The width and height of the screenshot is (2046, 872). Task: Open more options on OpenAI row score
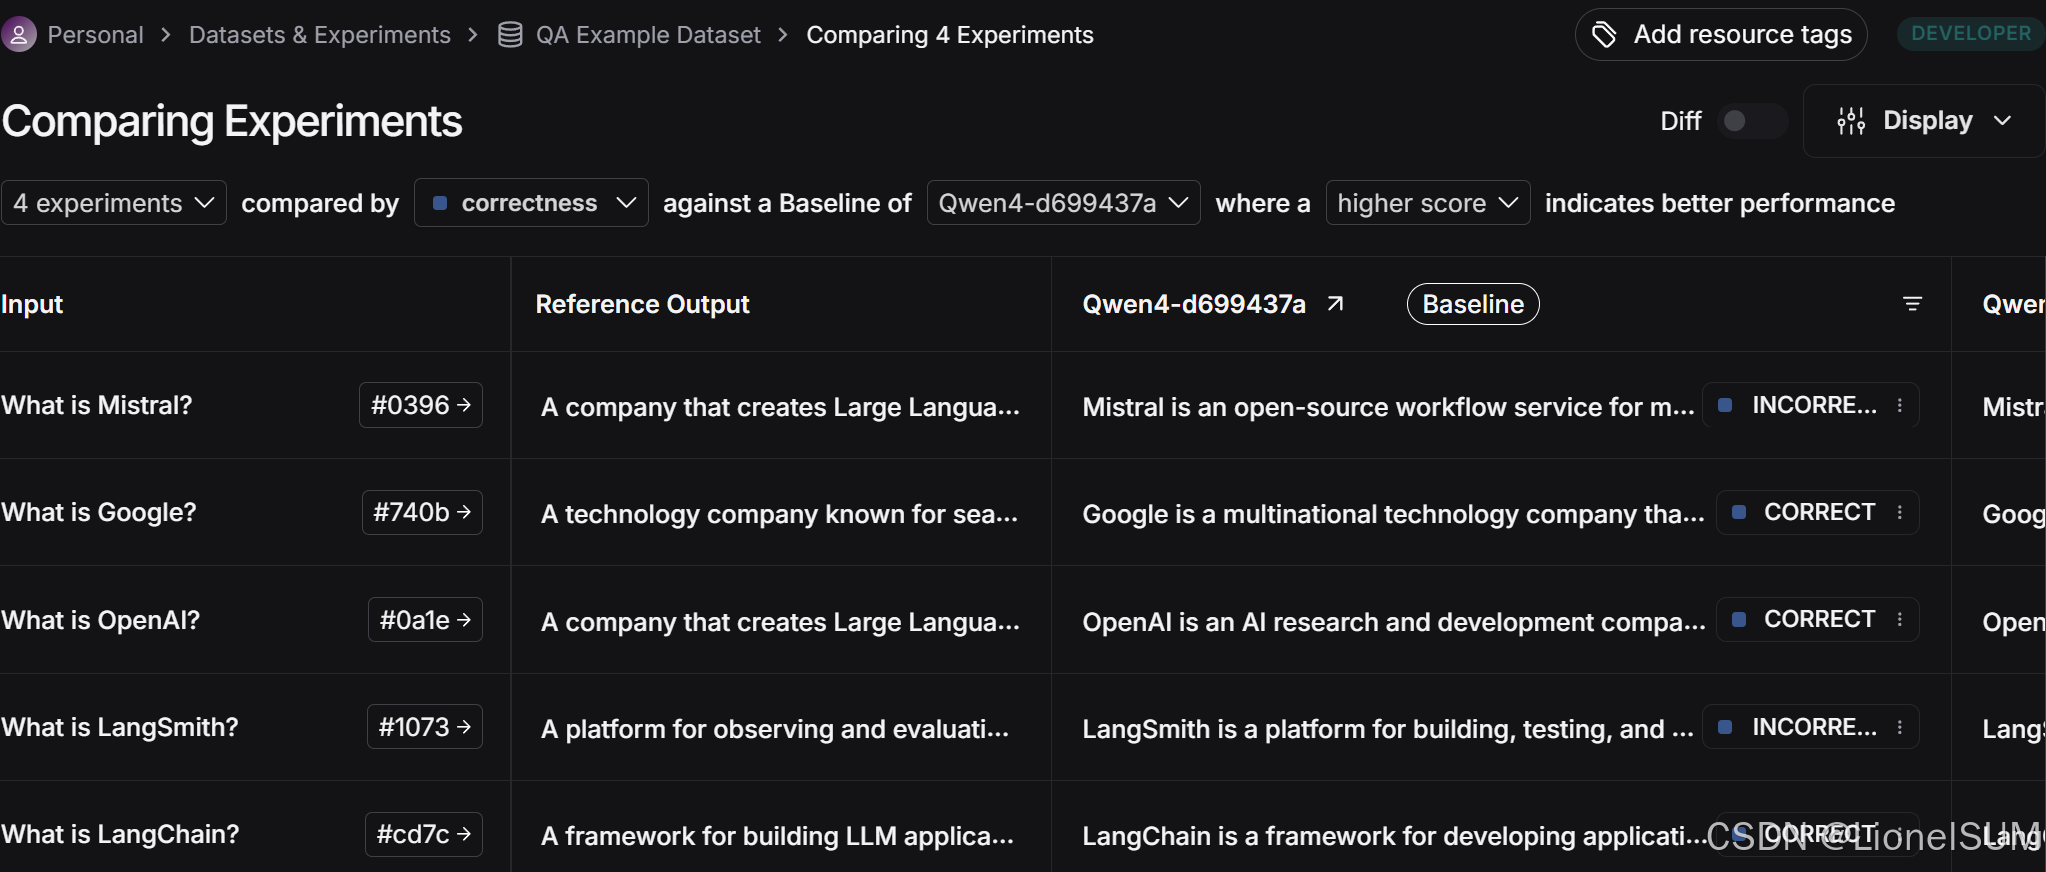tap(1900, 620)
